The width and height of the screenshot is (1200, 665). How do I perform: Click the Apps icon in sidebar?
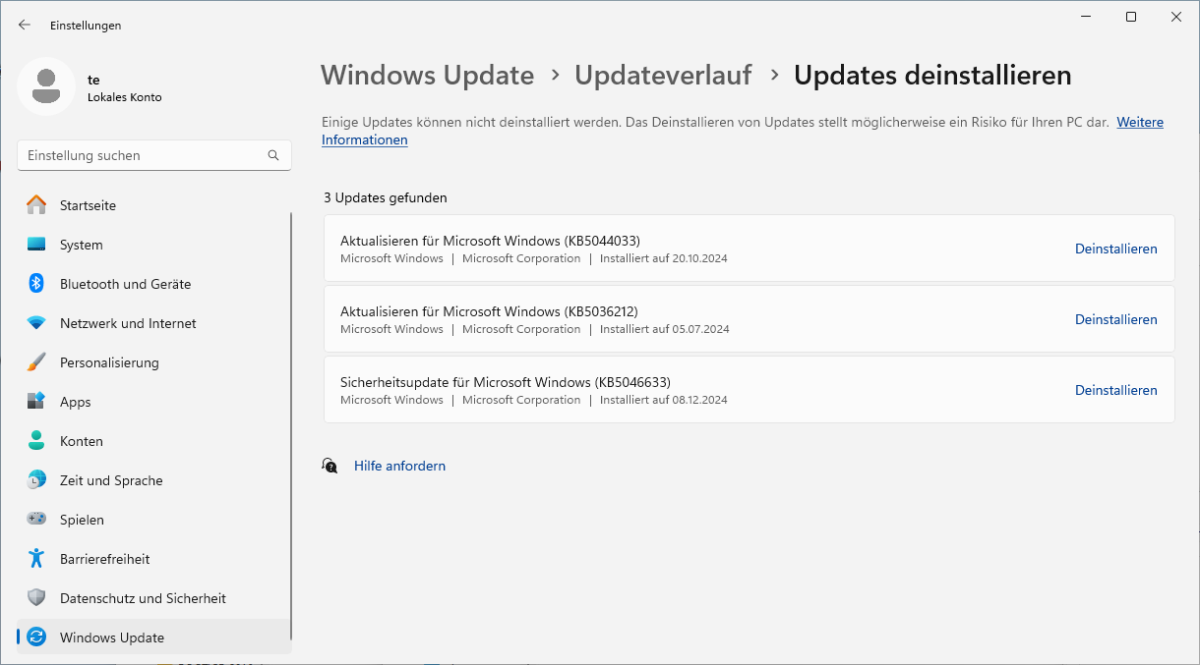(37, 401)
